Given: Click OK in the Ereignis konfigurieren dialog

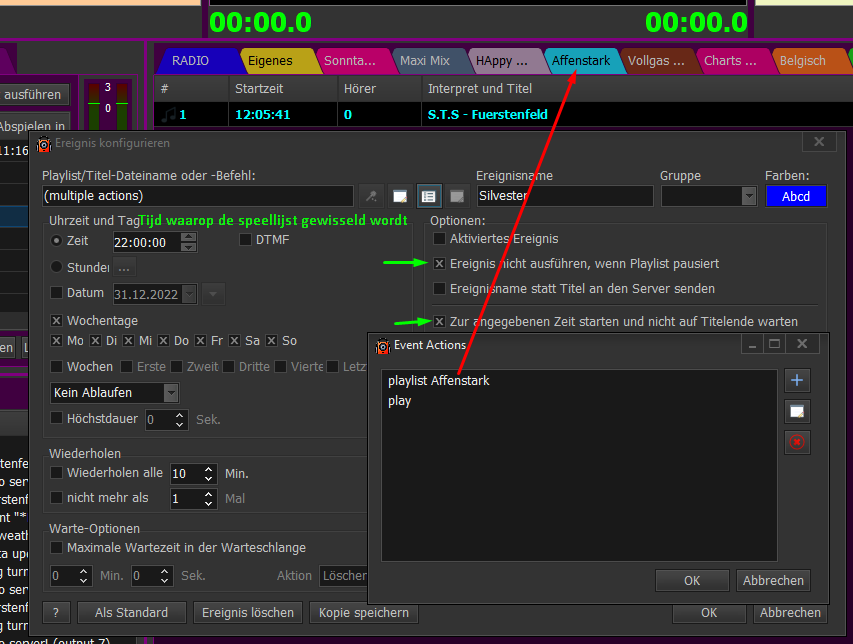Looking at the screenshot, I should coord(709,612).
